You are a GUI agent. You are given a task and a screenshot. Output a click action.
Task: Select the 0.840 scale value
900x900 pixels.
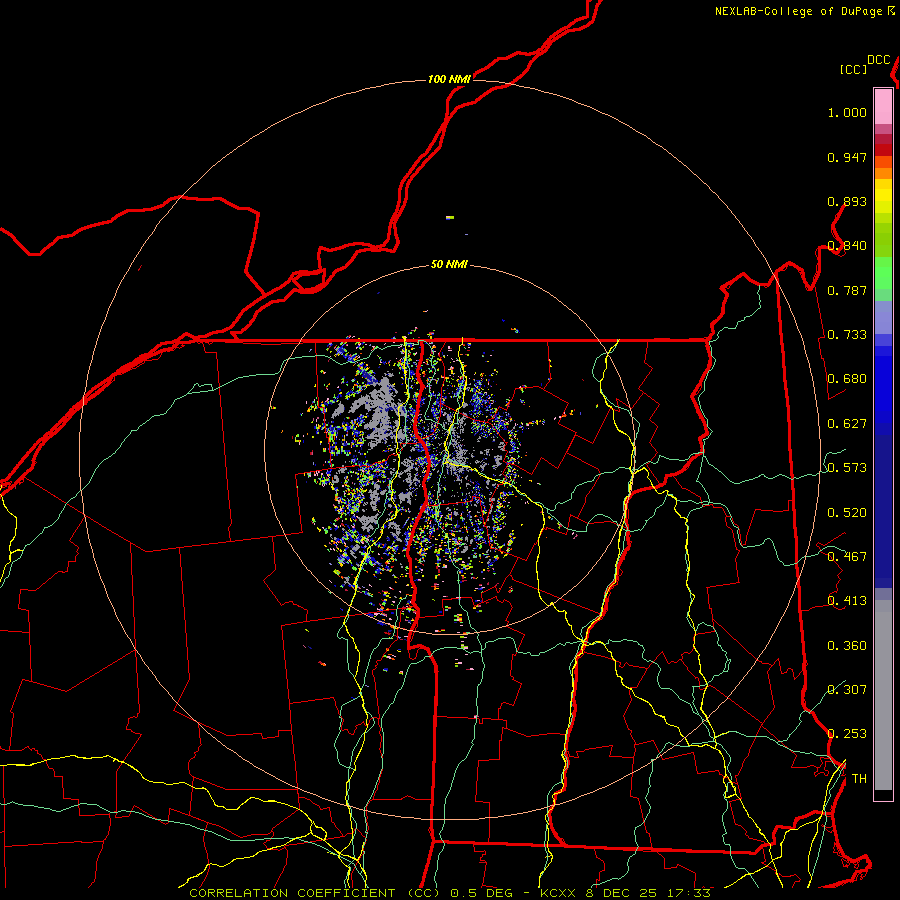(847, 246)
